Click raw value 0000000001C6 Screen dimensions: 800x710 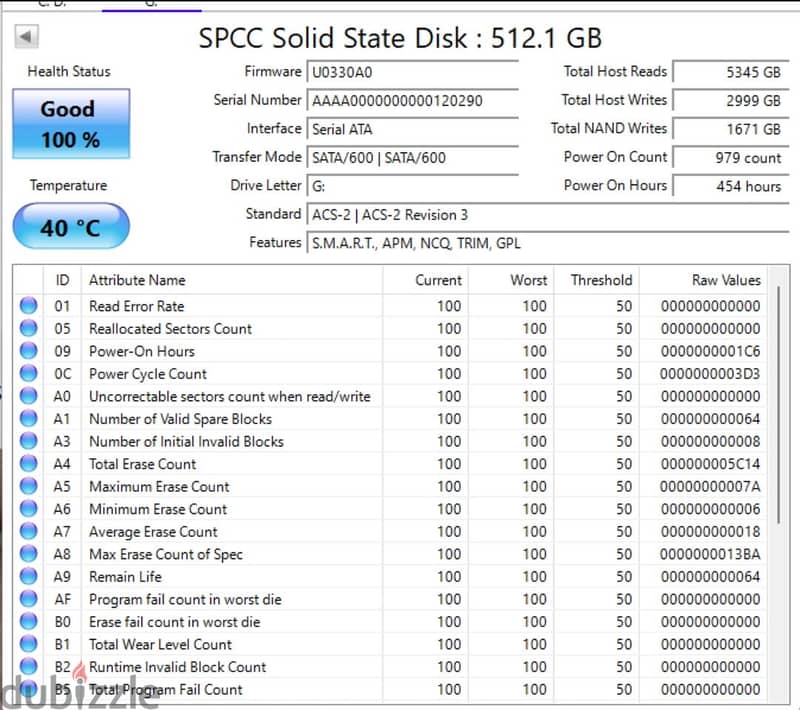point(710,351)
